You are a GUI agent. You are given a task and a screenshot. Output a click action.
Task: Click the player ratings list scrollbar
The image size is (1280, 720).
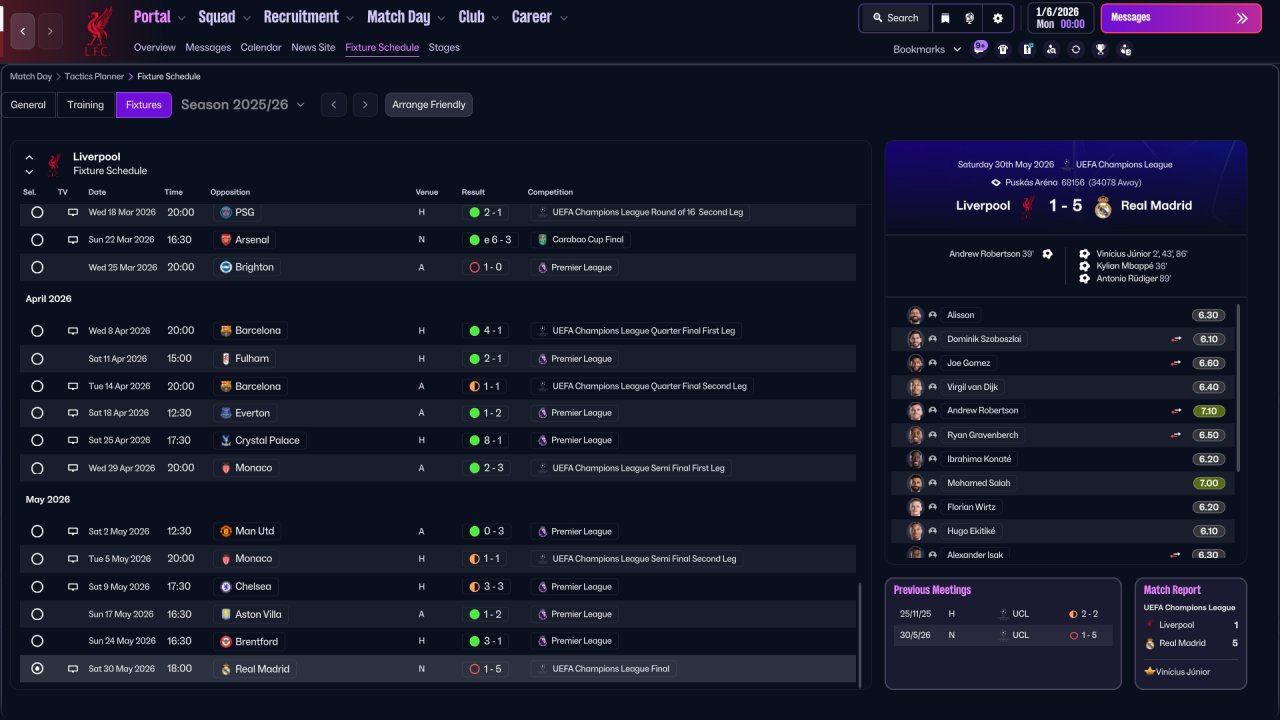pos(1239,388)
